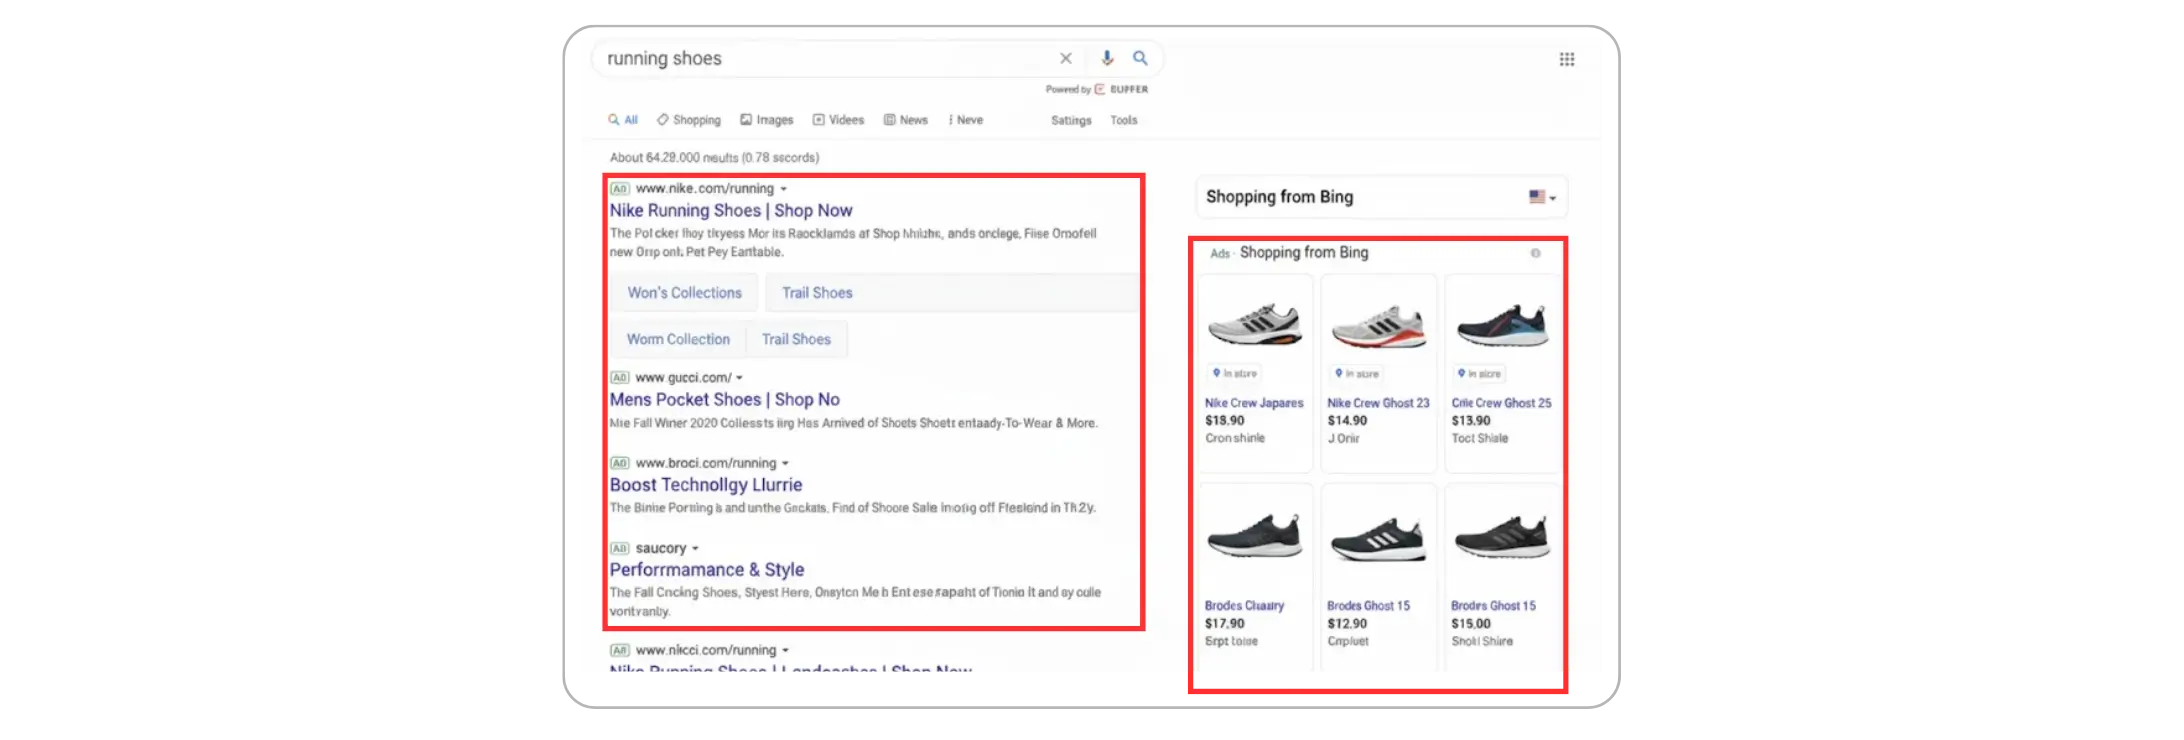Click In store badge on Nike Crew Japares
Screen dimensions: 2184x740
pos(1235,373)
